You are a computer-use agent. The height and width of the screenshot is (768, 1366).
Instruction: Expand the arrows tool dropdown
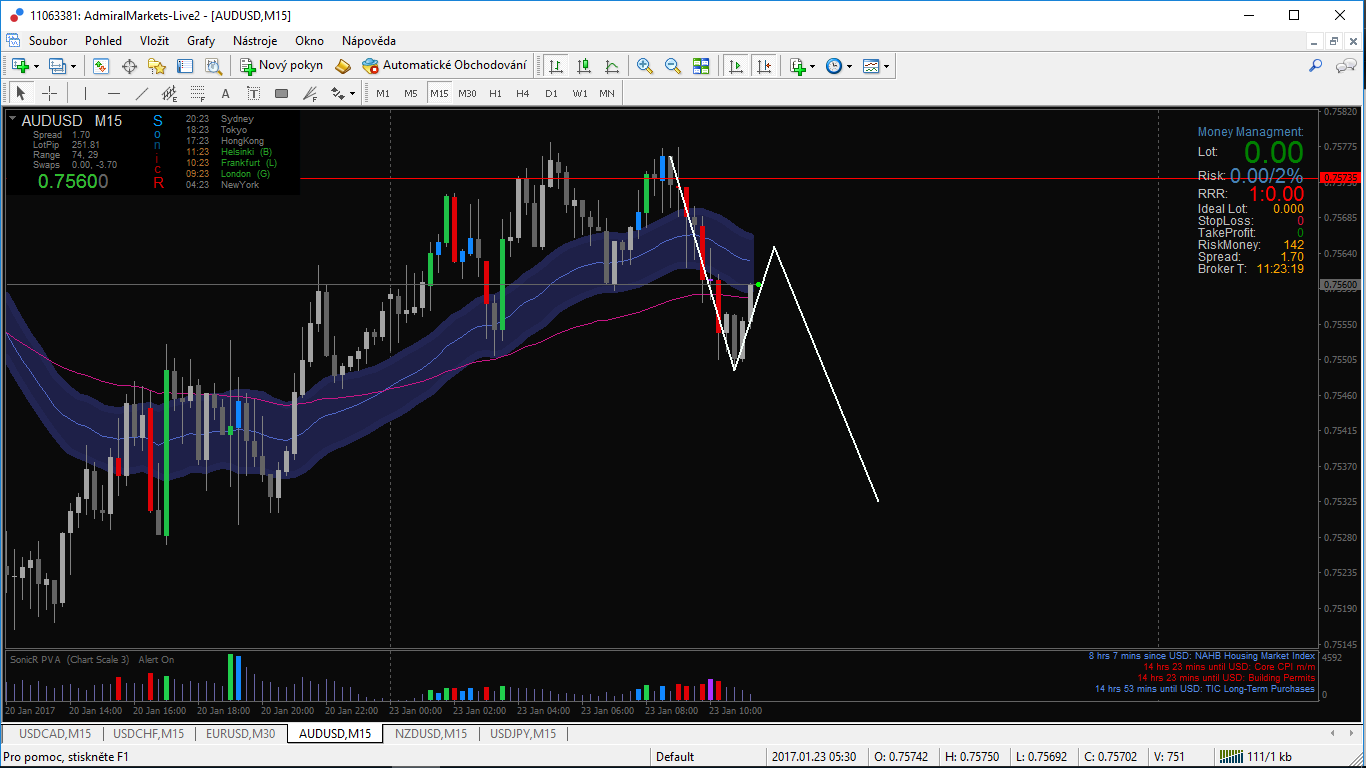pos(352,93)
